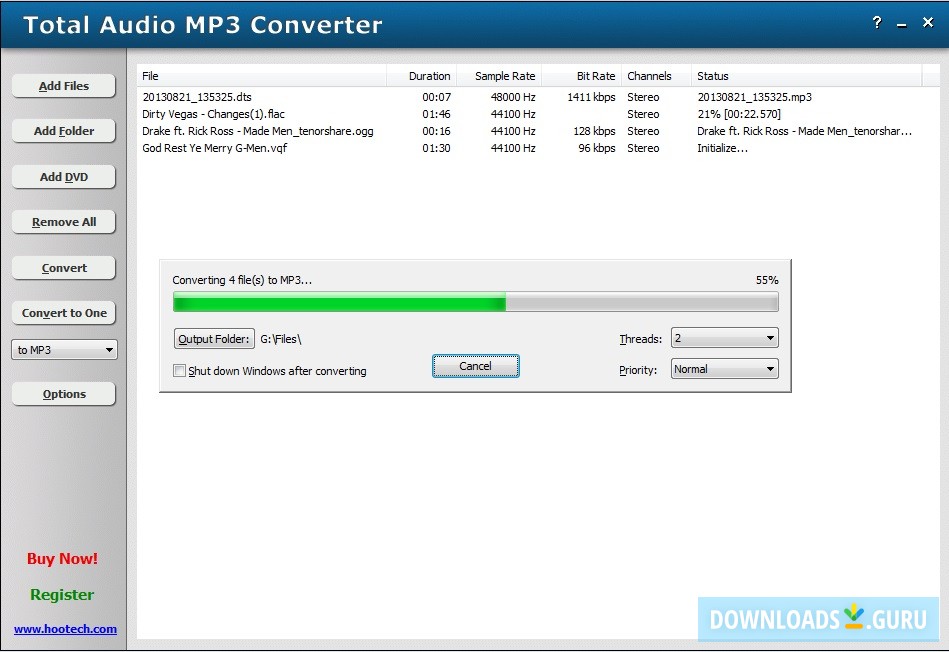Expand the Threads dropdown
Screen dimensions: 949x652
click(x=724, y=338)
